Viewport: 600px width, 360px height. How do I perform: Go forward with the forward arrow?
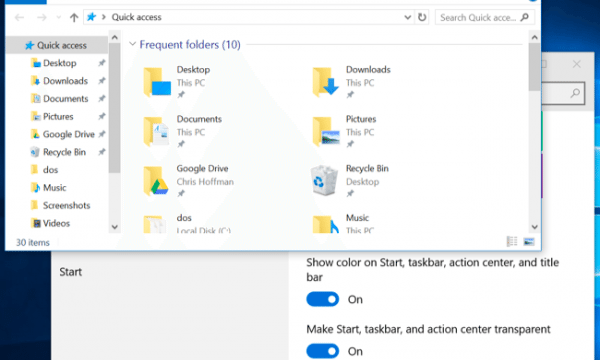[x=42, y=17]
